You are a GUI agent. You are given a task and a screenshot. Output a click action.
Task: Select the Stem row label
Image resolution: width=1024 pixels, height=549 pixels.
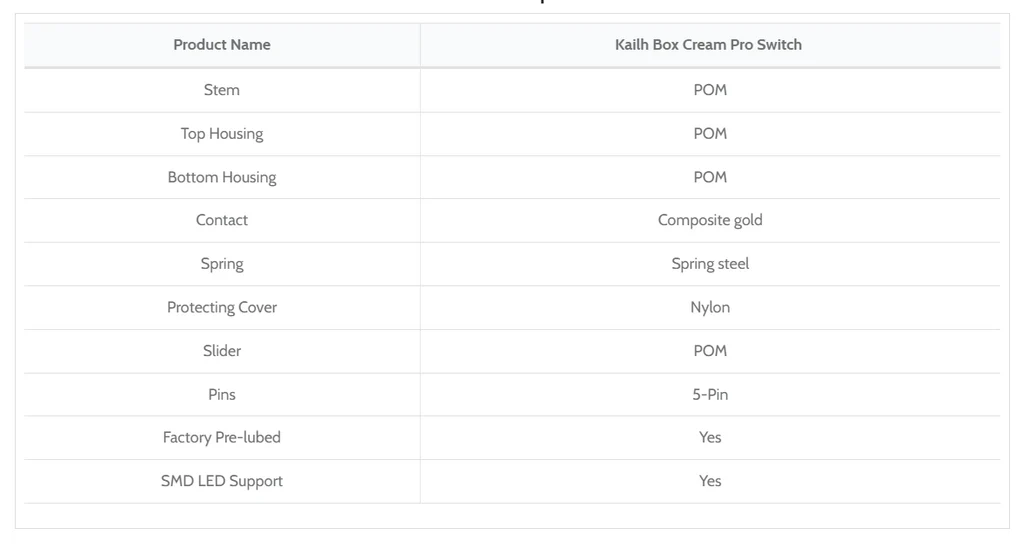[222, 90]
